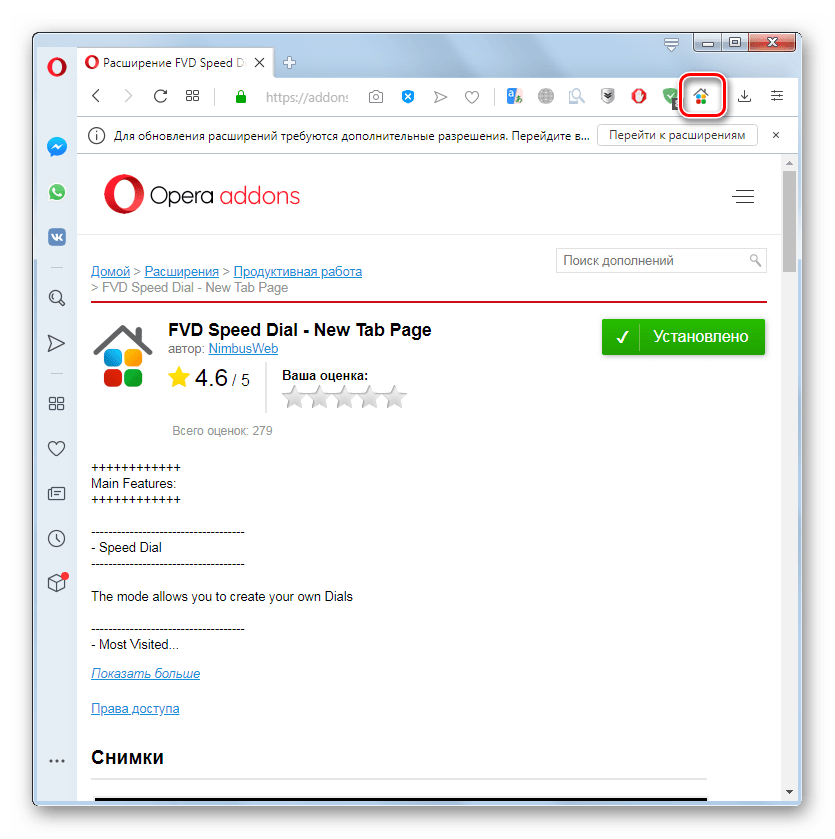Open the Opera main menu logo
Image resolution: width=835 pixels, height=839 pixels.
(57, 67)
